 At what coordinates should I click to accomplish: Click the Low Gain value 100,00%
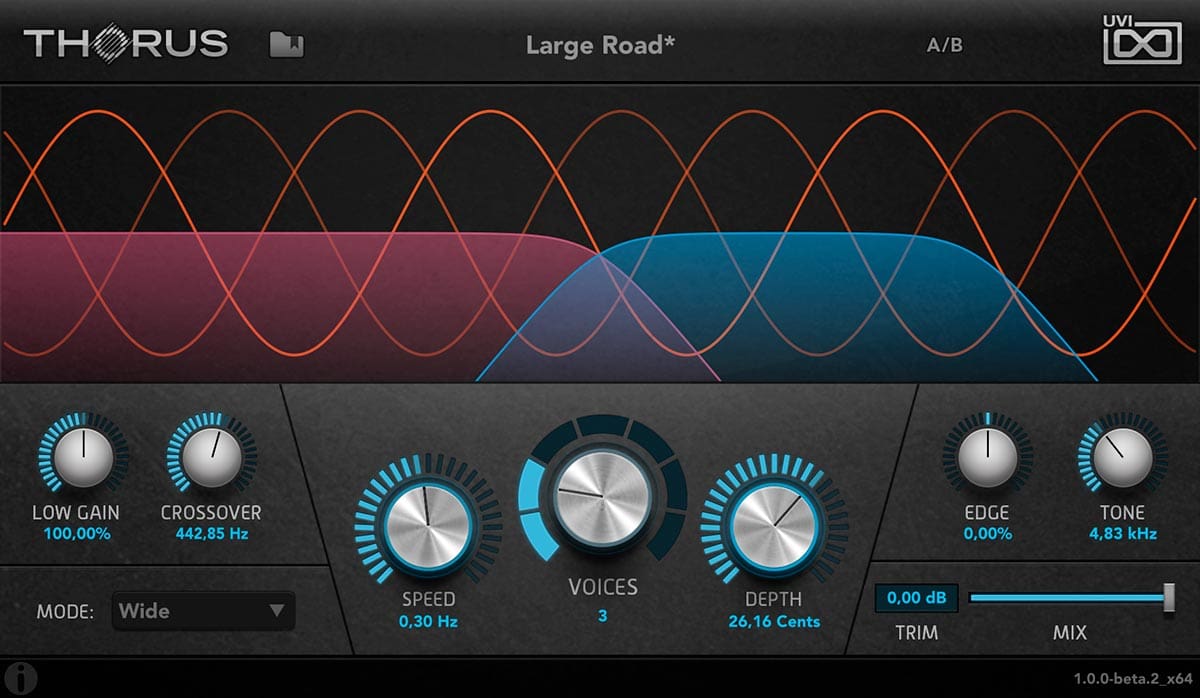(x=77, y=534)
